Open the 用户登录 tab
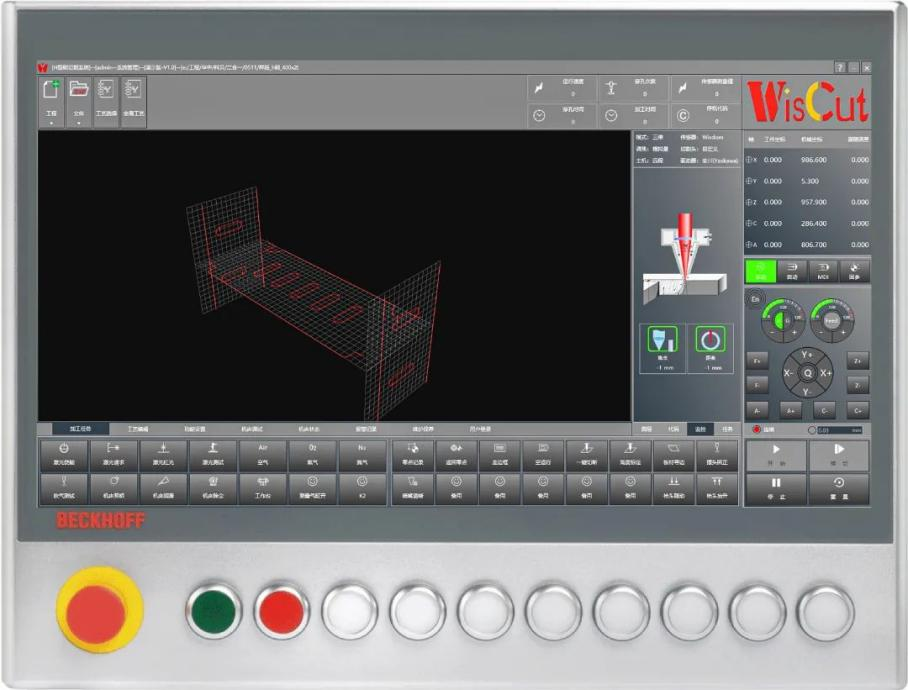 [480, 429]
